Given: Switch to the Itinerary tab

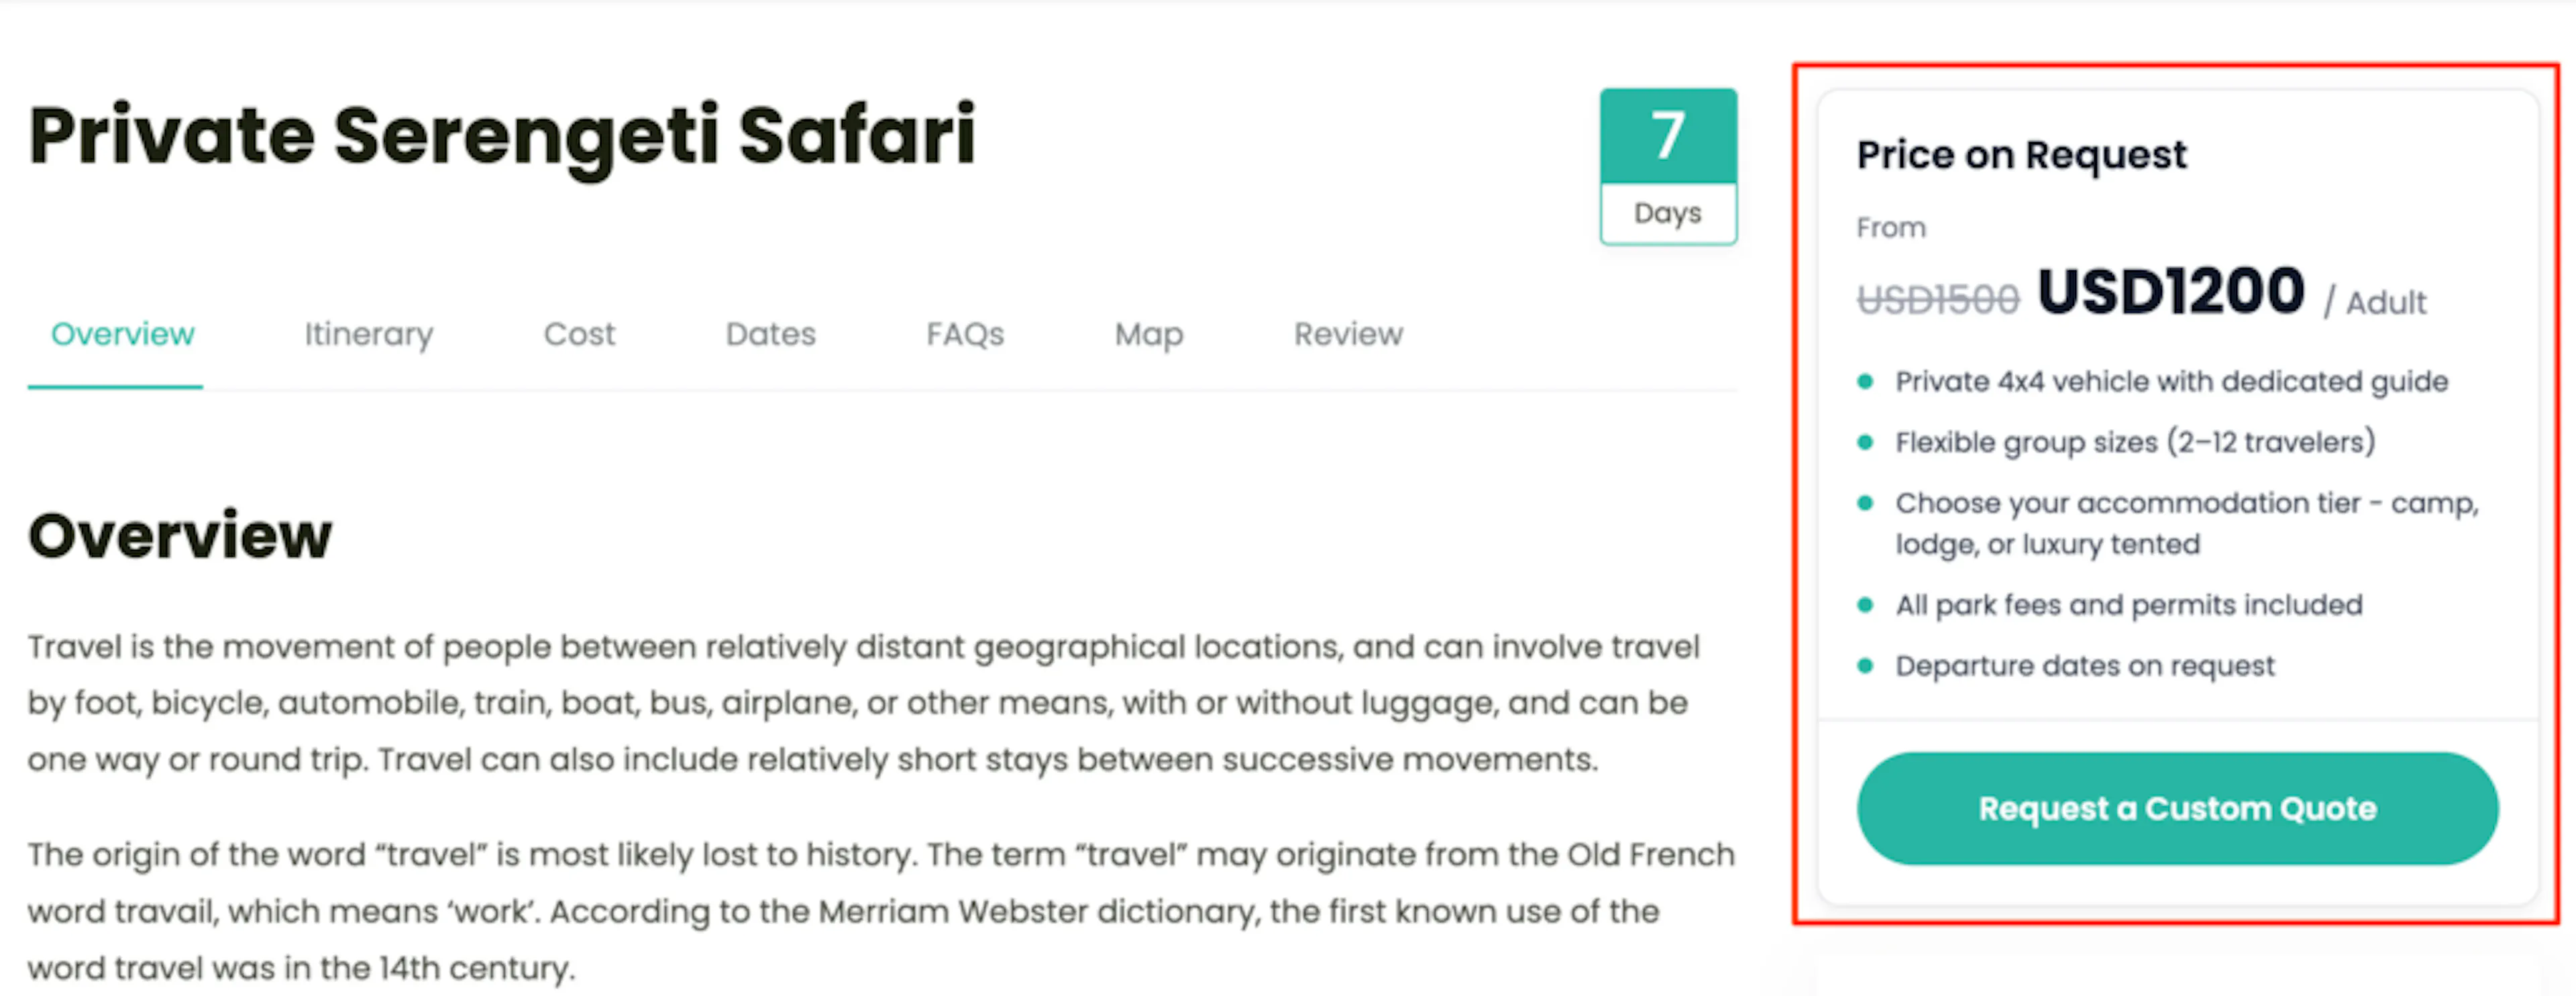Looking at the screenshot, I should [x=368, y=334].
